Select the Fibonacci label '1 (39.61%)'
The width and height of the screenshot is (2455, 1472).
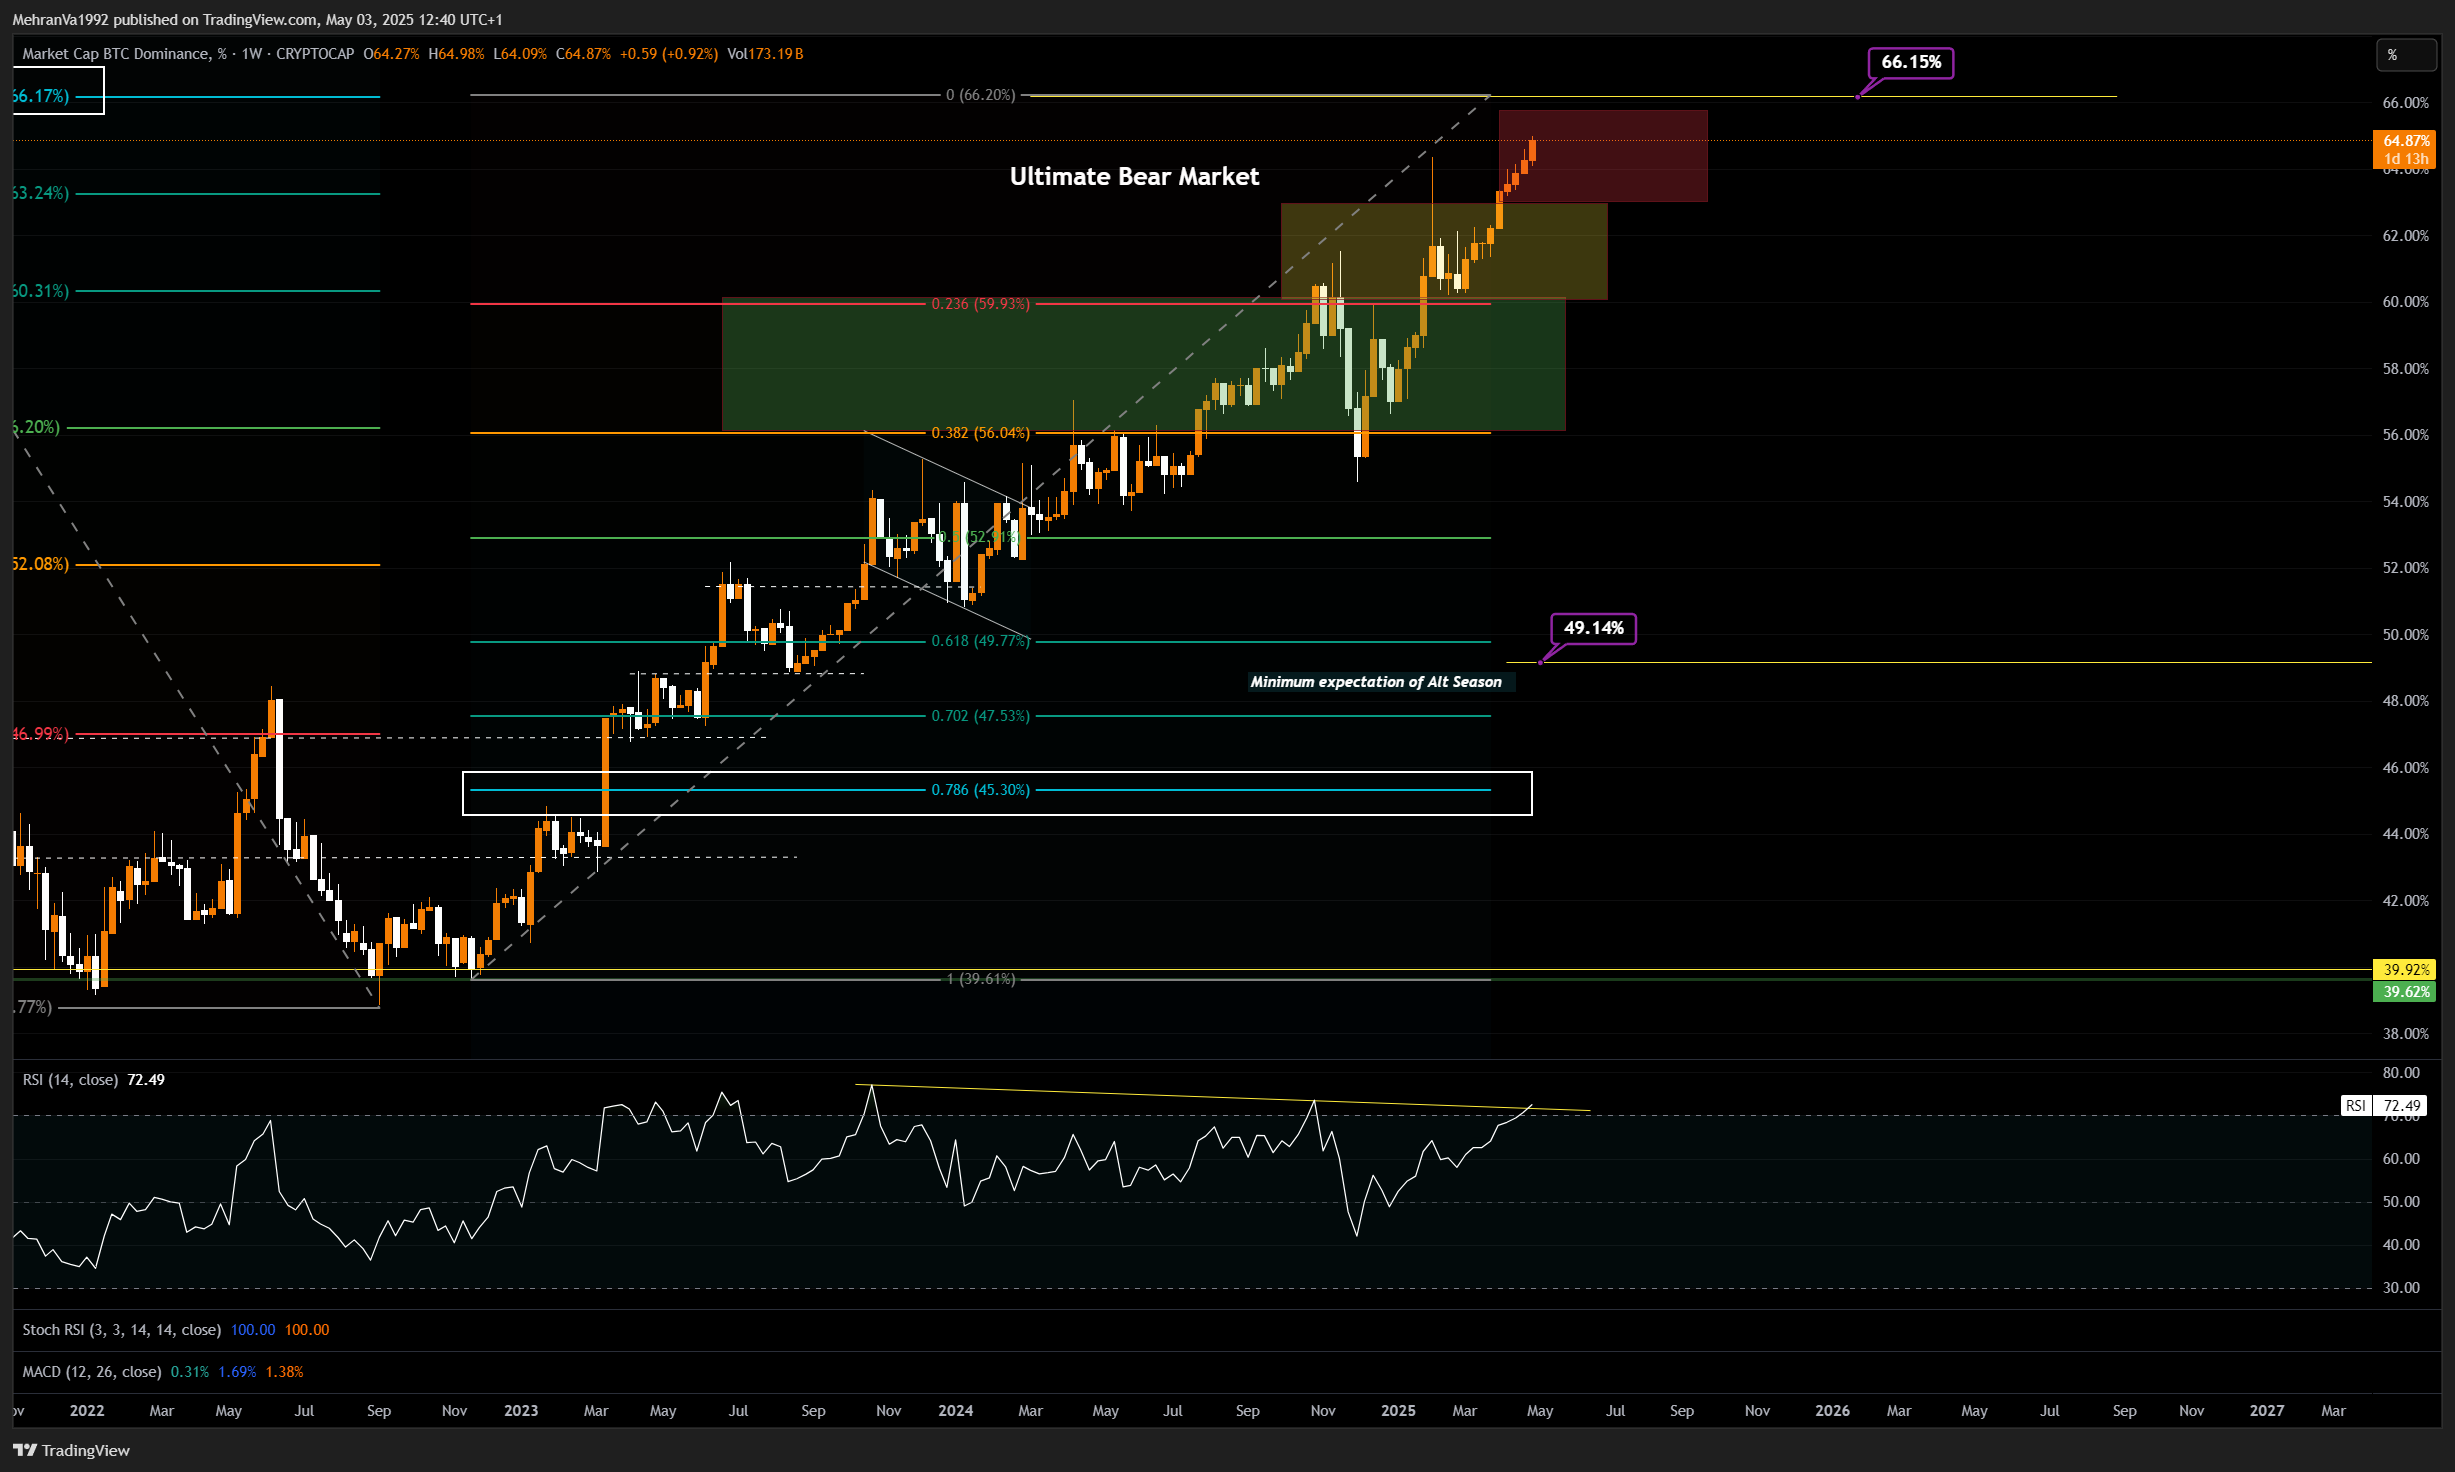(x=980, y=979)
